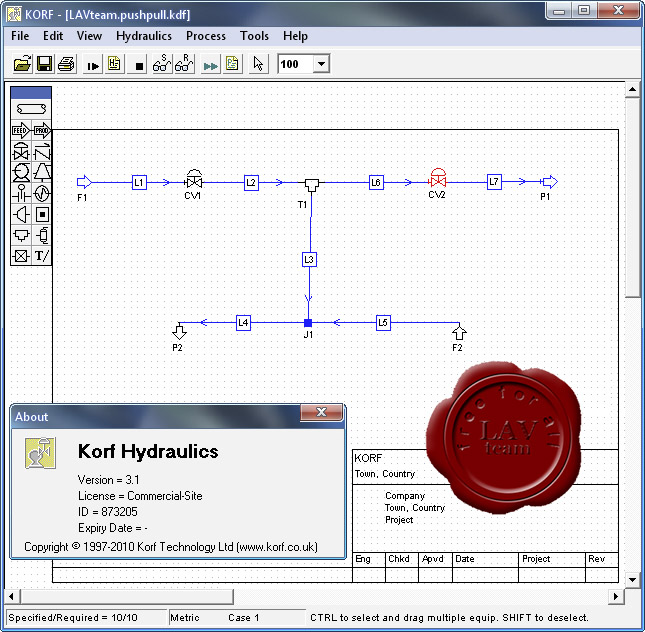This screenshot has height=632, width=645.
Task: Run the hydraulics simulation (play bar icon)
Action: point(93,65)
